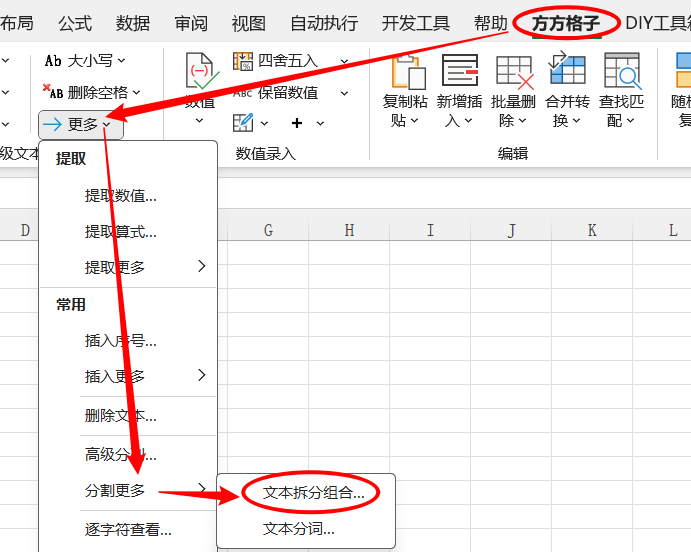
Task: Open the 视图 ribbon tab
Action: point(249,23)
